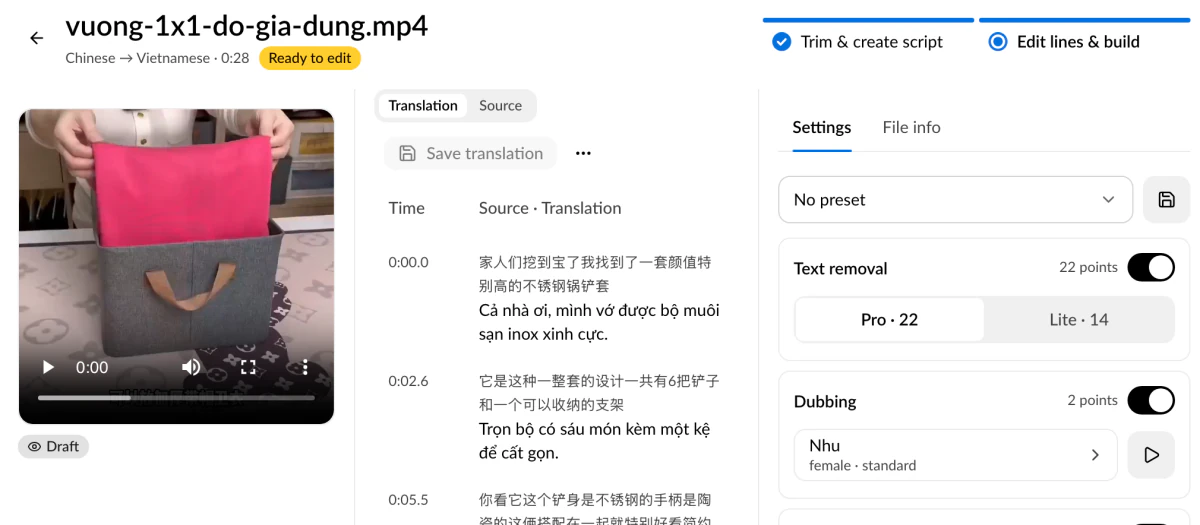Toggle the Dubbing switch
Image resolution: width=1200 pixels, height=525 pixels.
[1151, 400]
